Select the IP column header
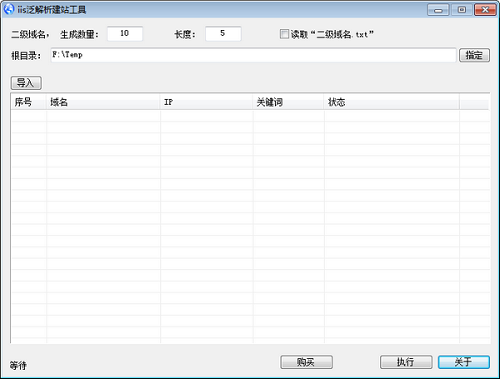This screenshot has height=379, width=500. point(207,102)
